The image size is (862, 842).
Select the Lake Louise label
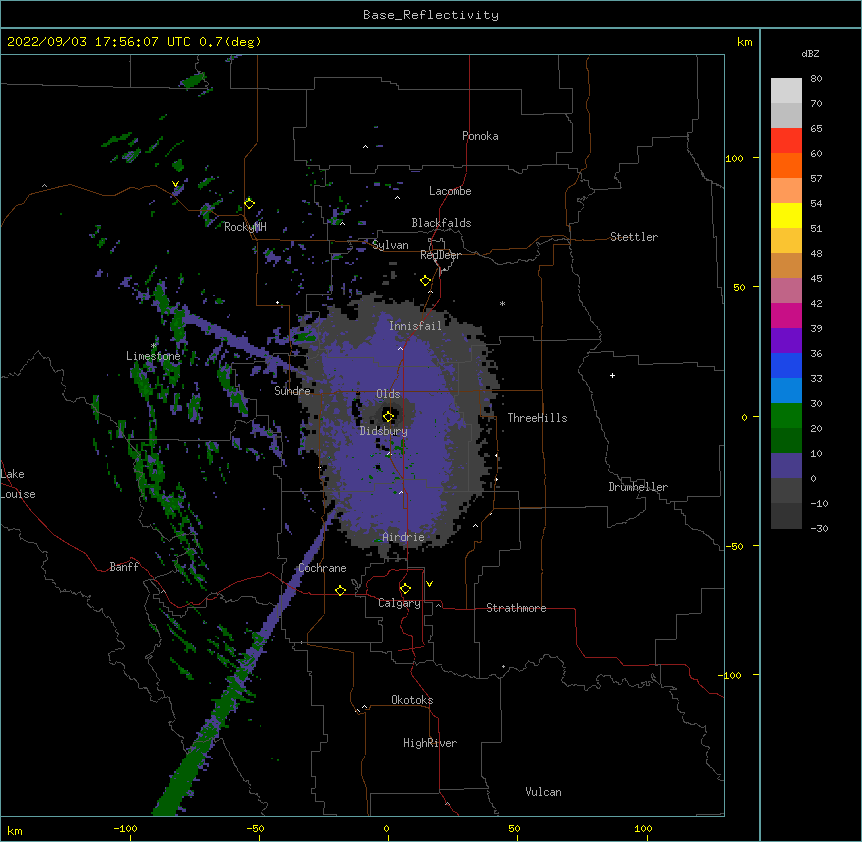18,484
